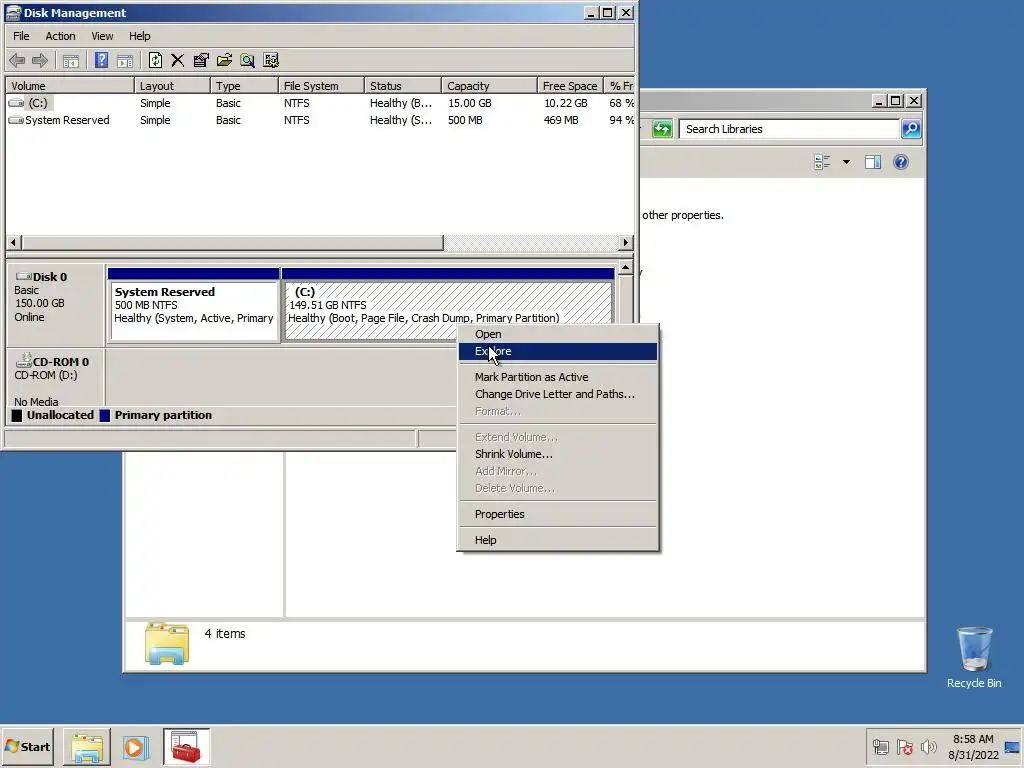
Task: Click the speaker volume tray icon
Action: pos(928,746)
